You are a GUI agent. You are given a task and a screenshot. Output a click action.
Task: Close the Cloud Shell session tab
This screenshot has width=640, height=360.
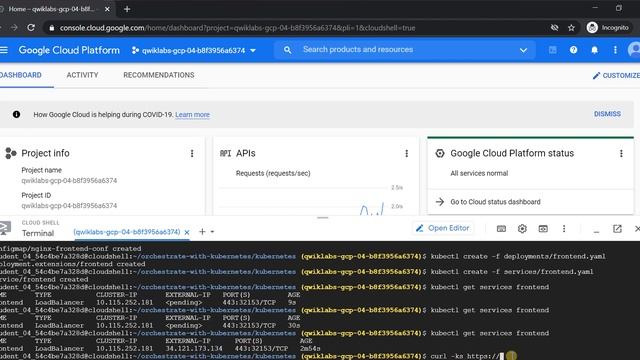click(187, 232)
